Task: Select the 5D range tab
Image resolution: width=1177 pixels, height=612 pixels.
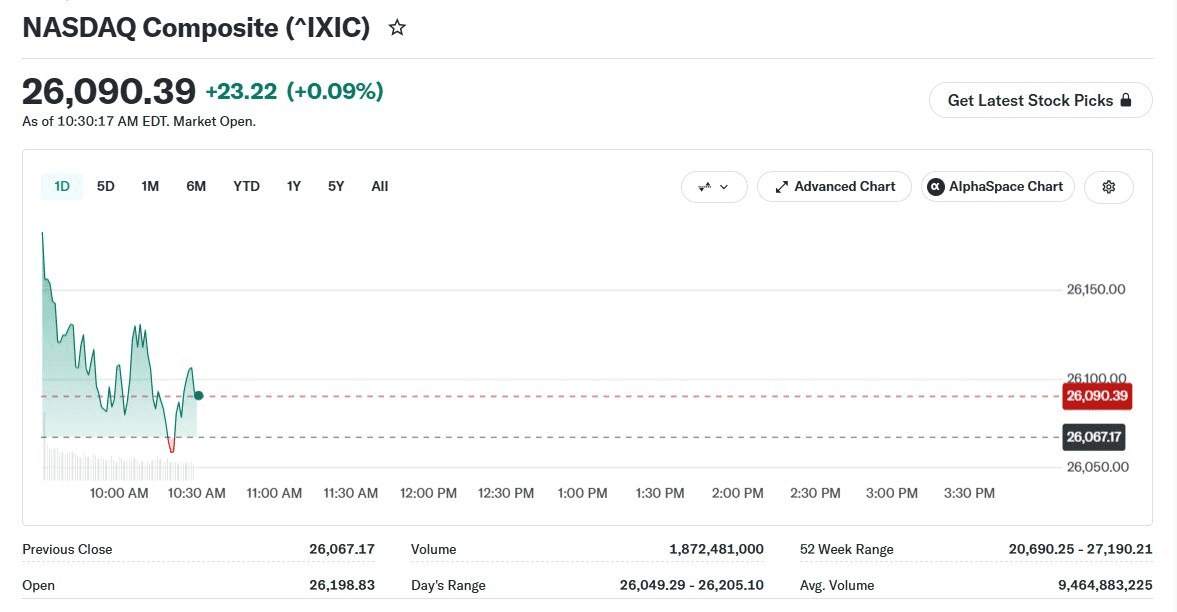Action: click(106, 186)
